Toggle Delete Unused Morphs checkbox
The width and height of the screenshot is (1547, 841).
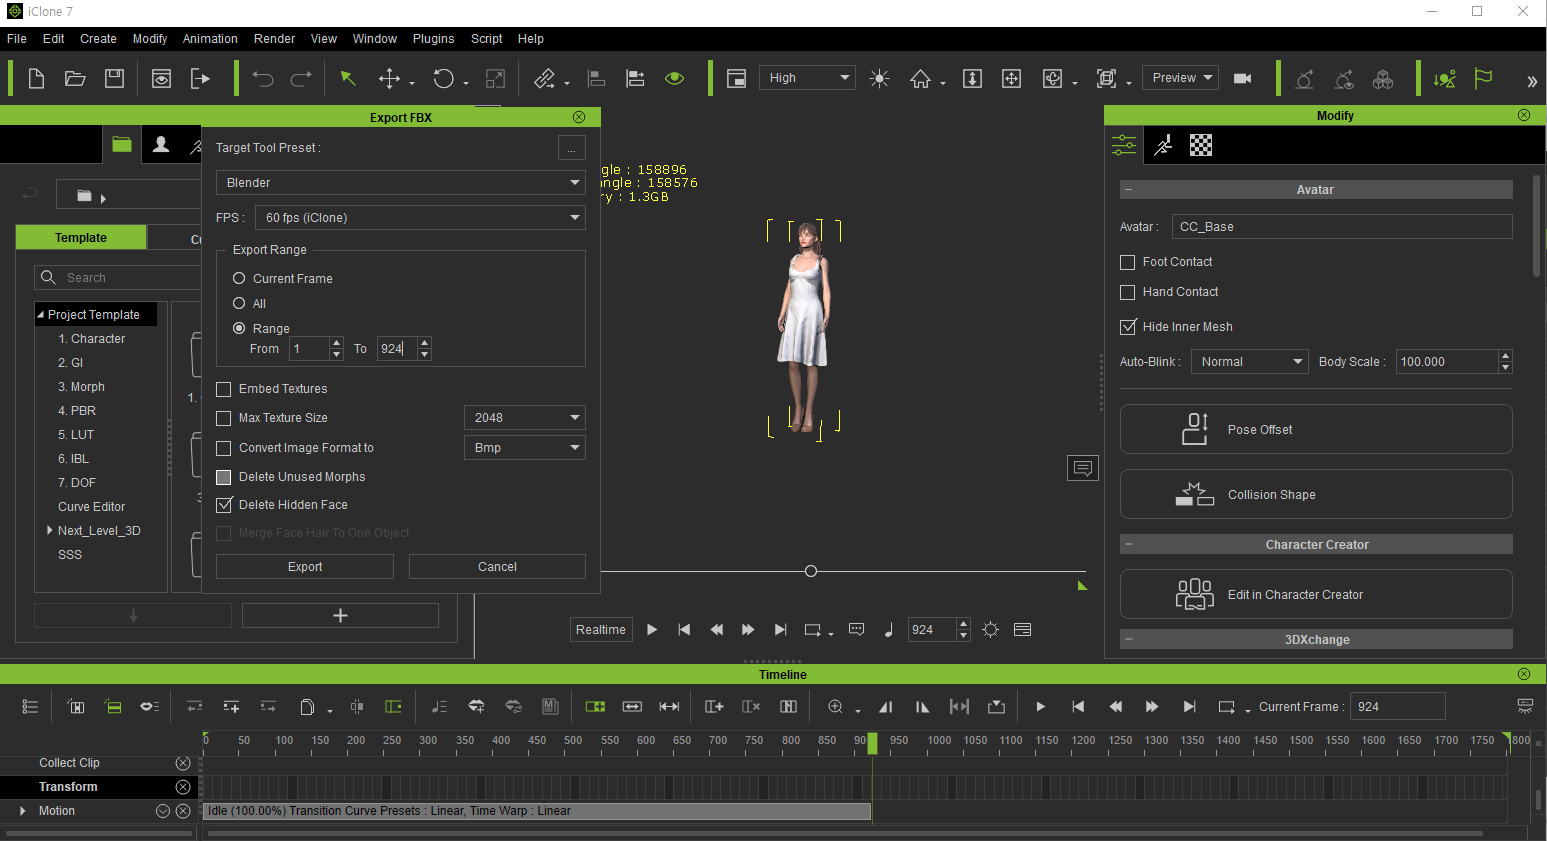point(224,477)
